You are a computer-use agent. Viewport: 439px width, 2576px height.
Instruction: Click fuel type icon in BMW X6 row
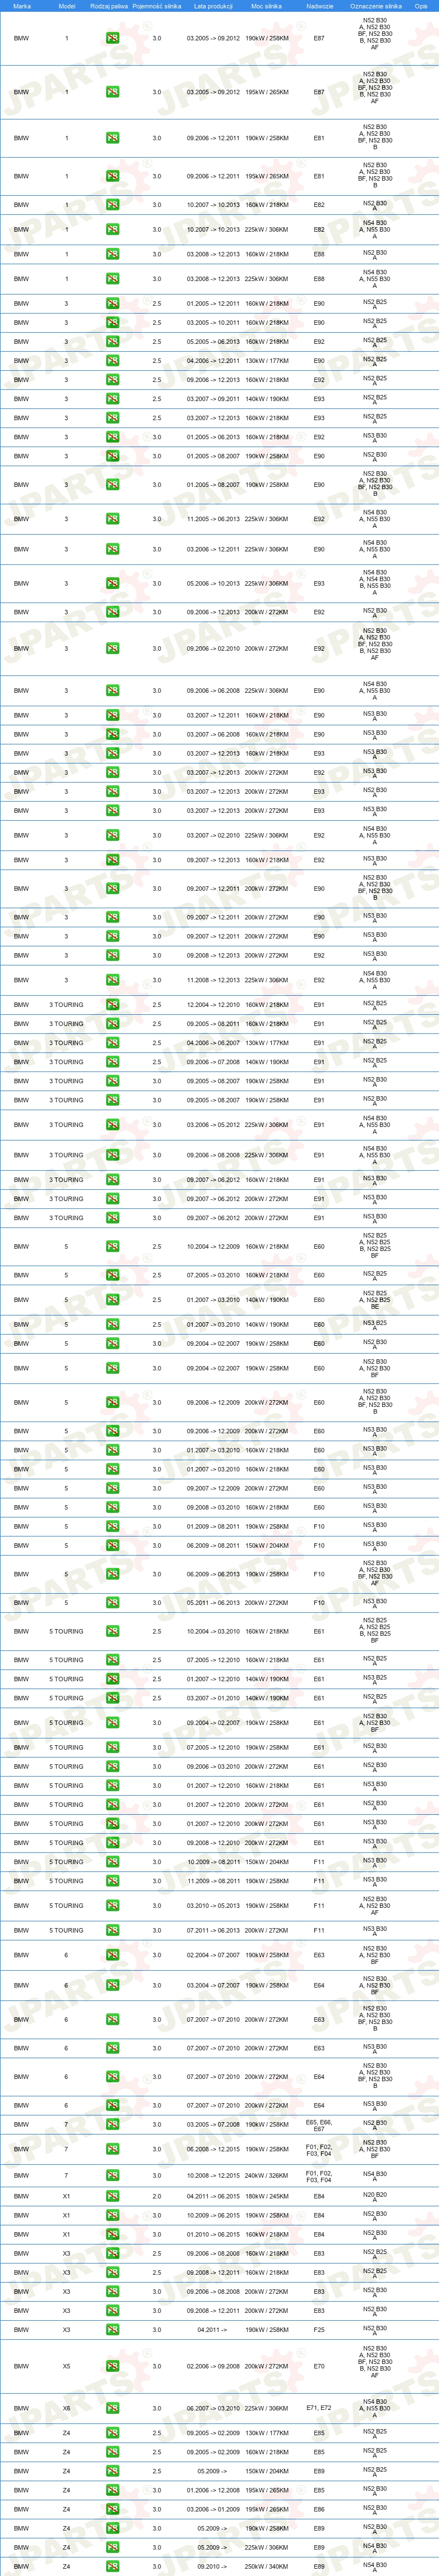click(x=112, y=2408)
